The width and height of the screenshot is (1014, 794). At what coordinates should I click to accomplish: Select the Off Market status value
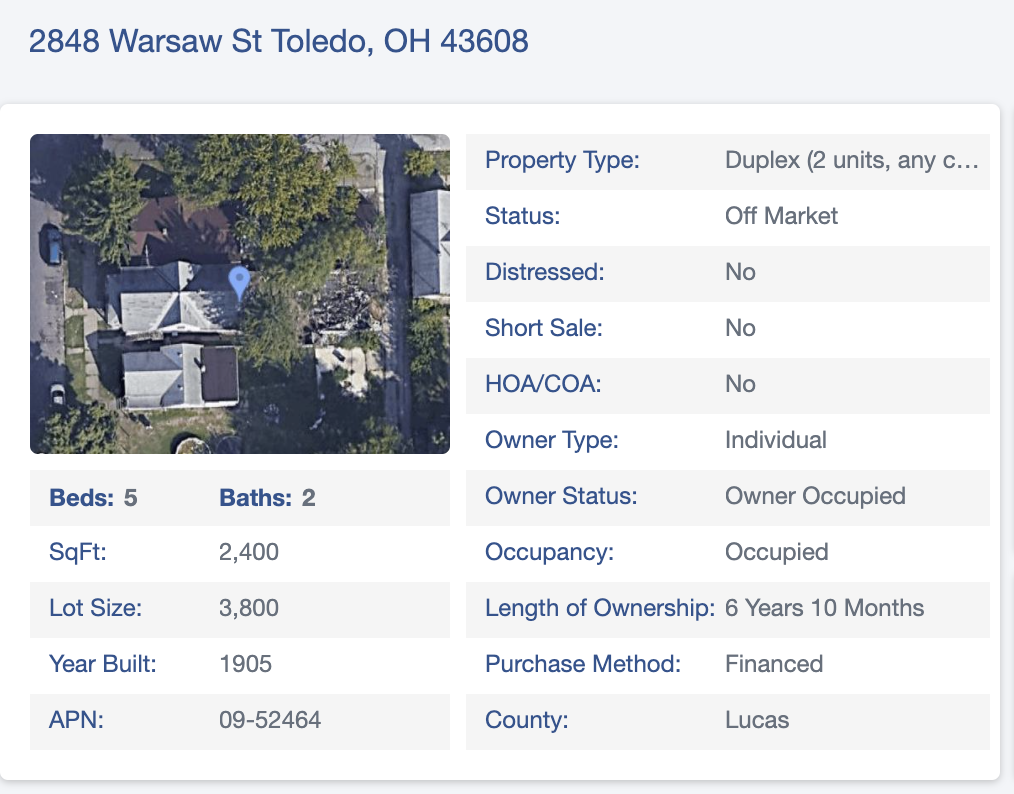(781, 216)
